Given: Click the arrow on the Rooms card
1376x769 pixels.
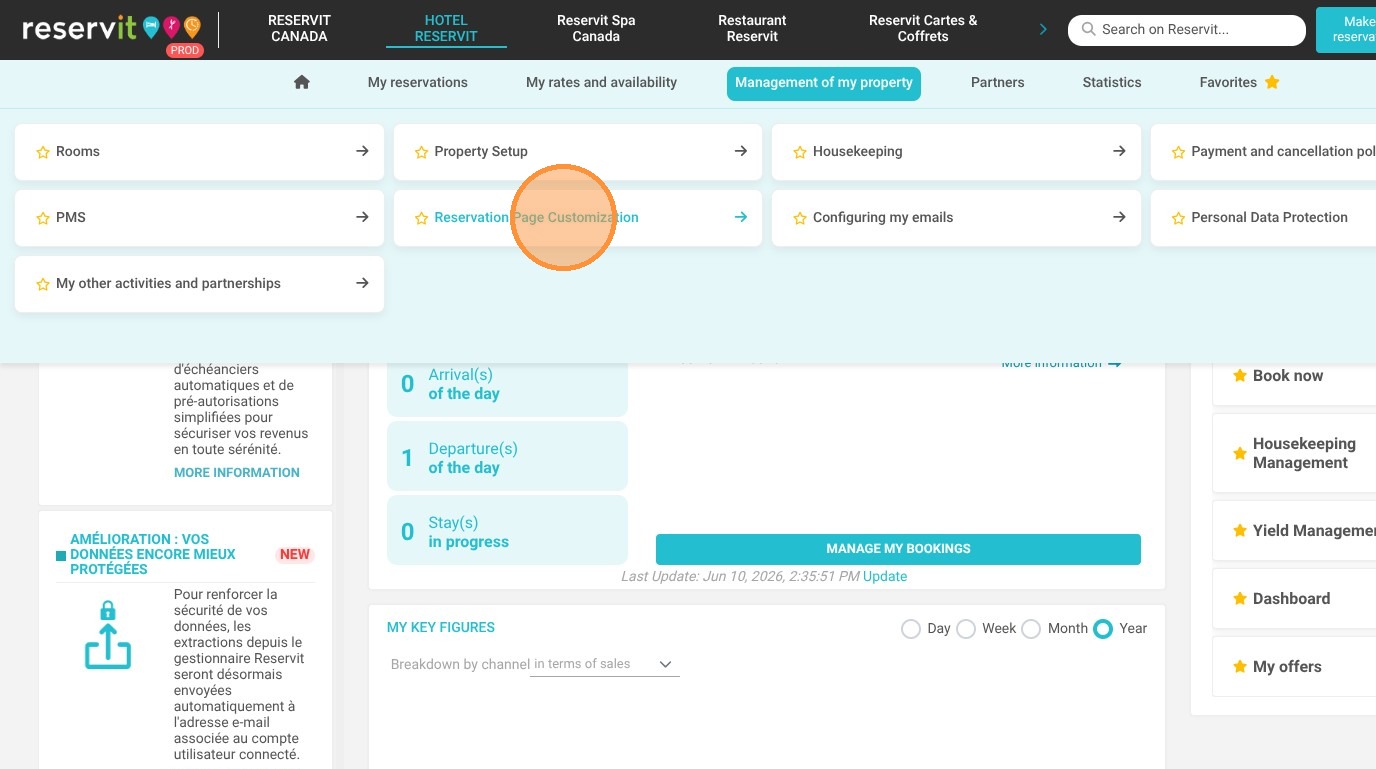Looking at the screenshot, I should click(x=362, y=151).
